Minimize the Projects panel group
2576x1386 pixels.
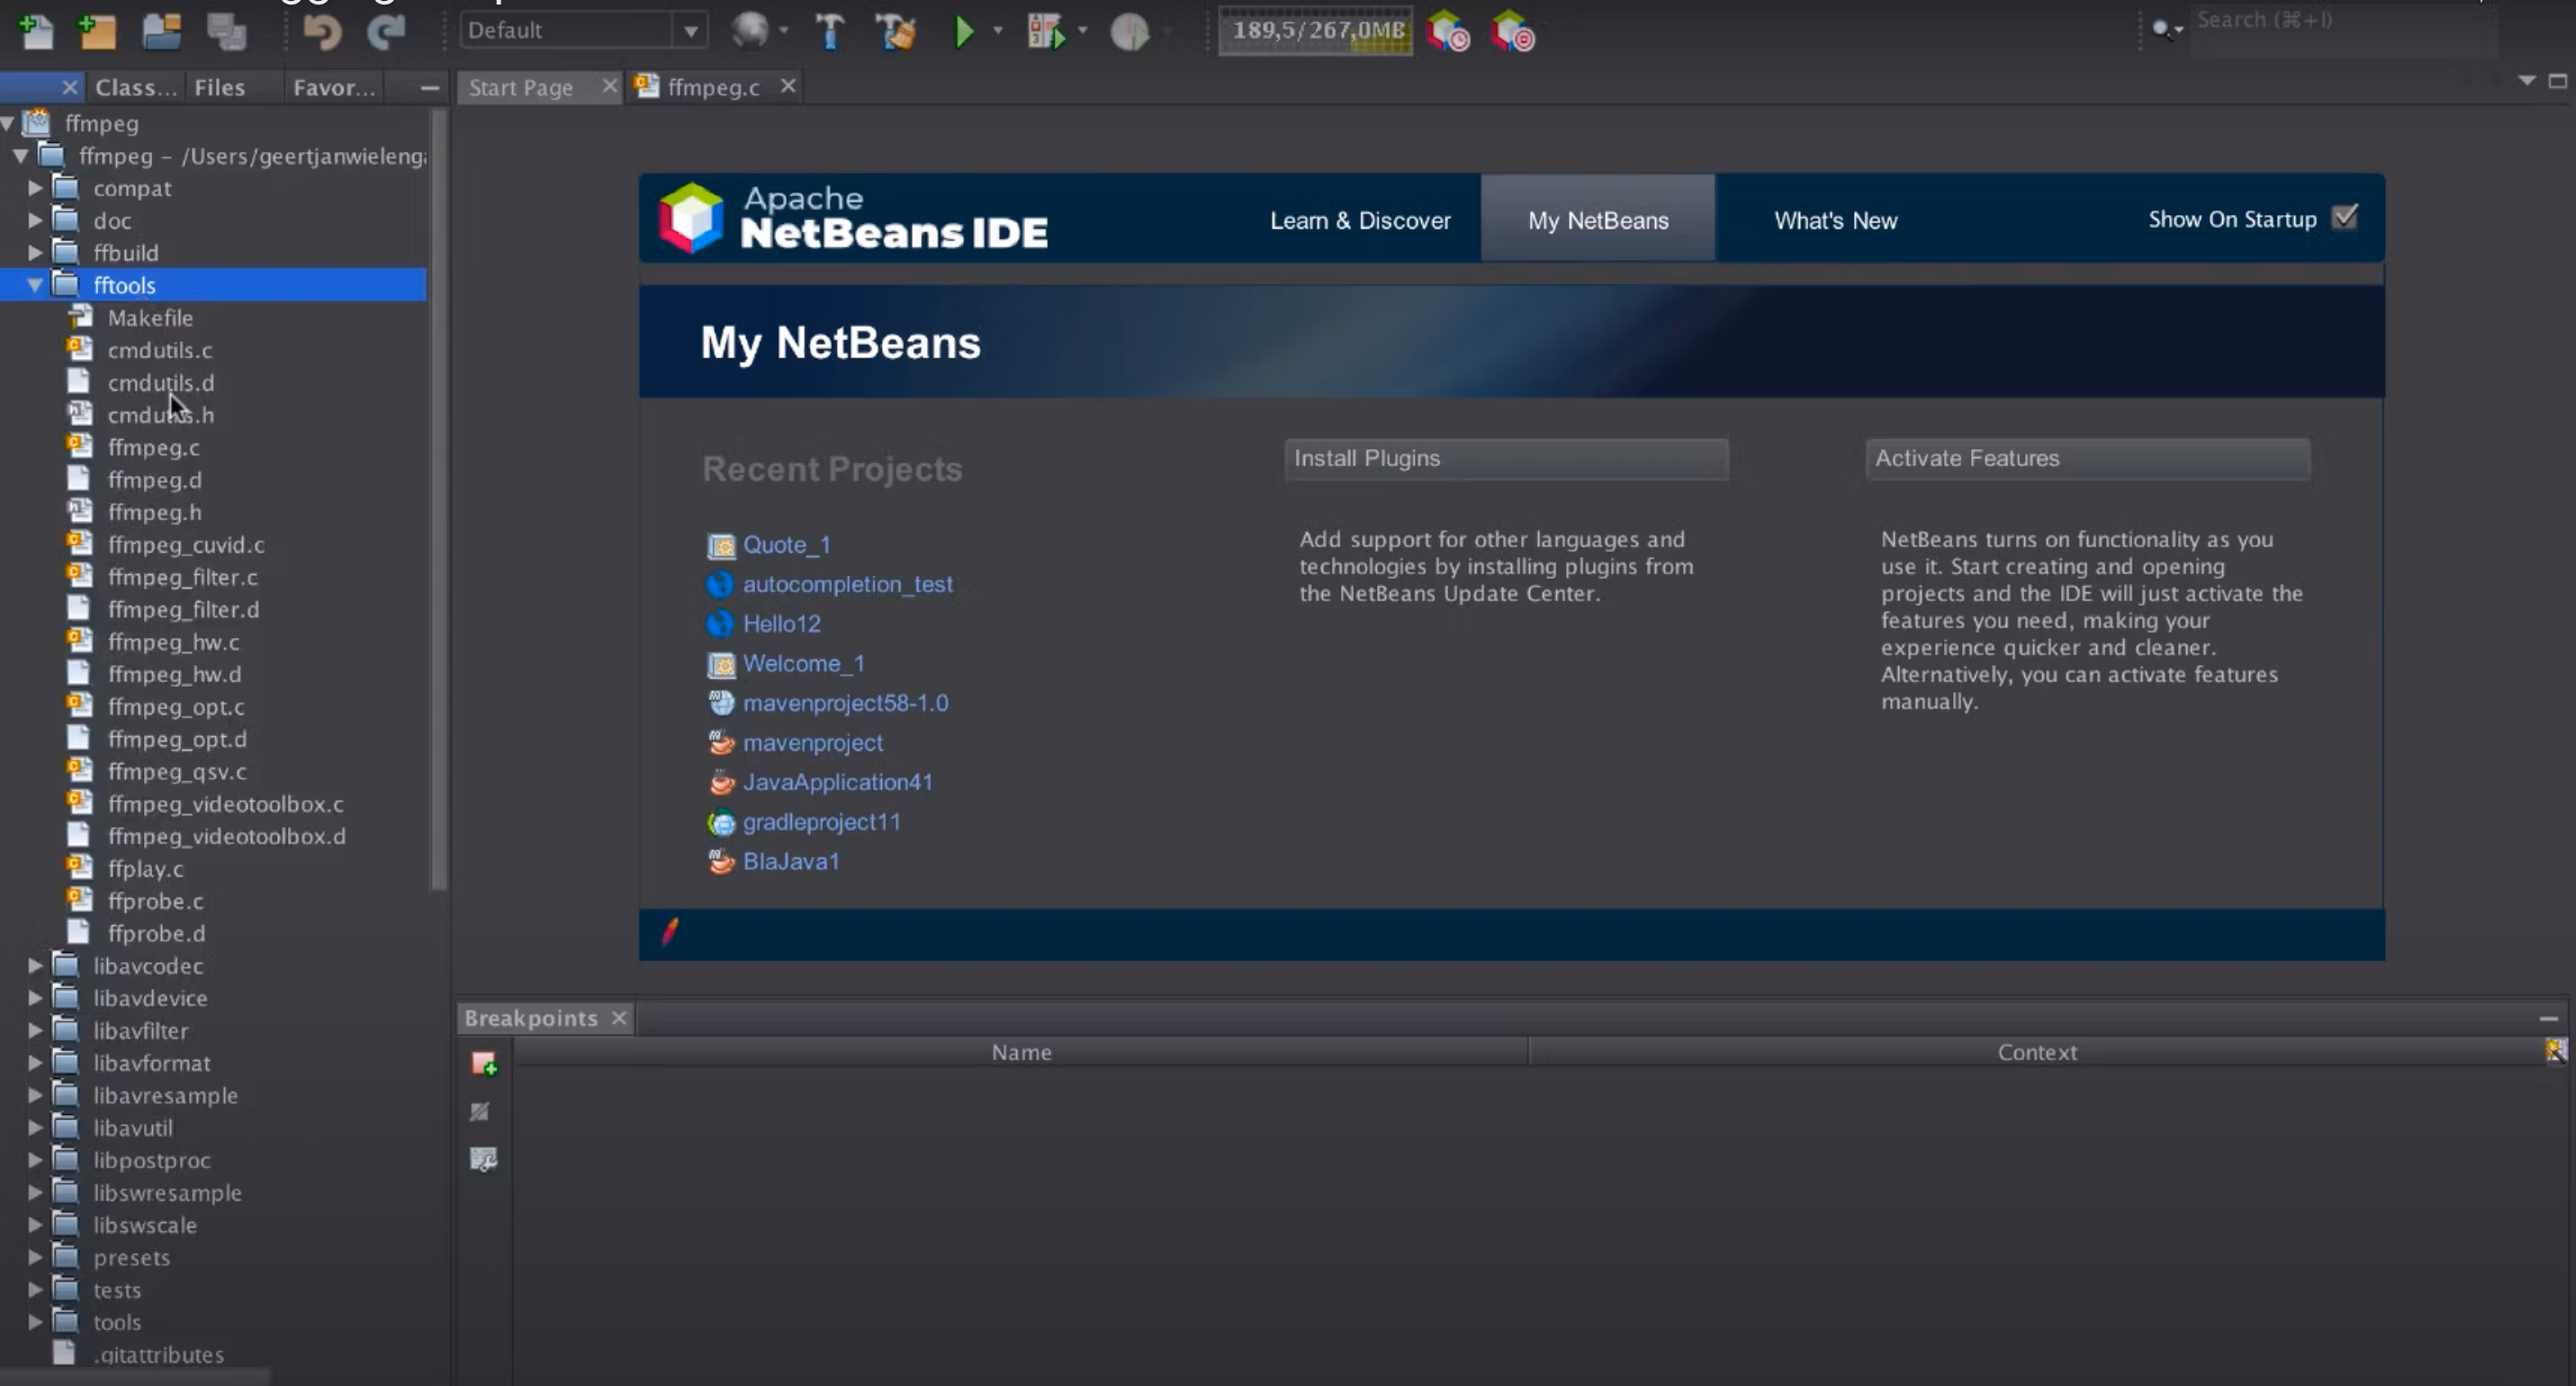coord(430,88)
